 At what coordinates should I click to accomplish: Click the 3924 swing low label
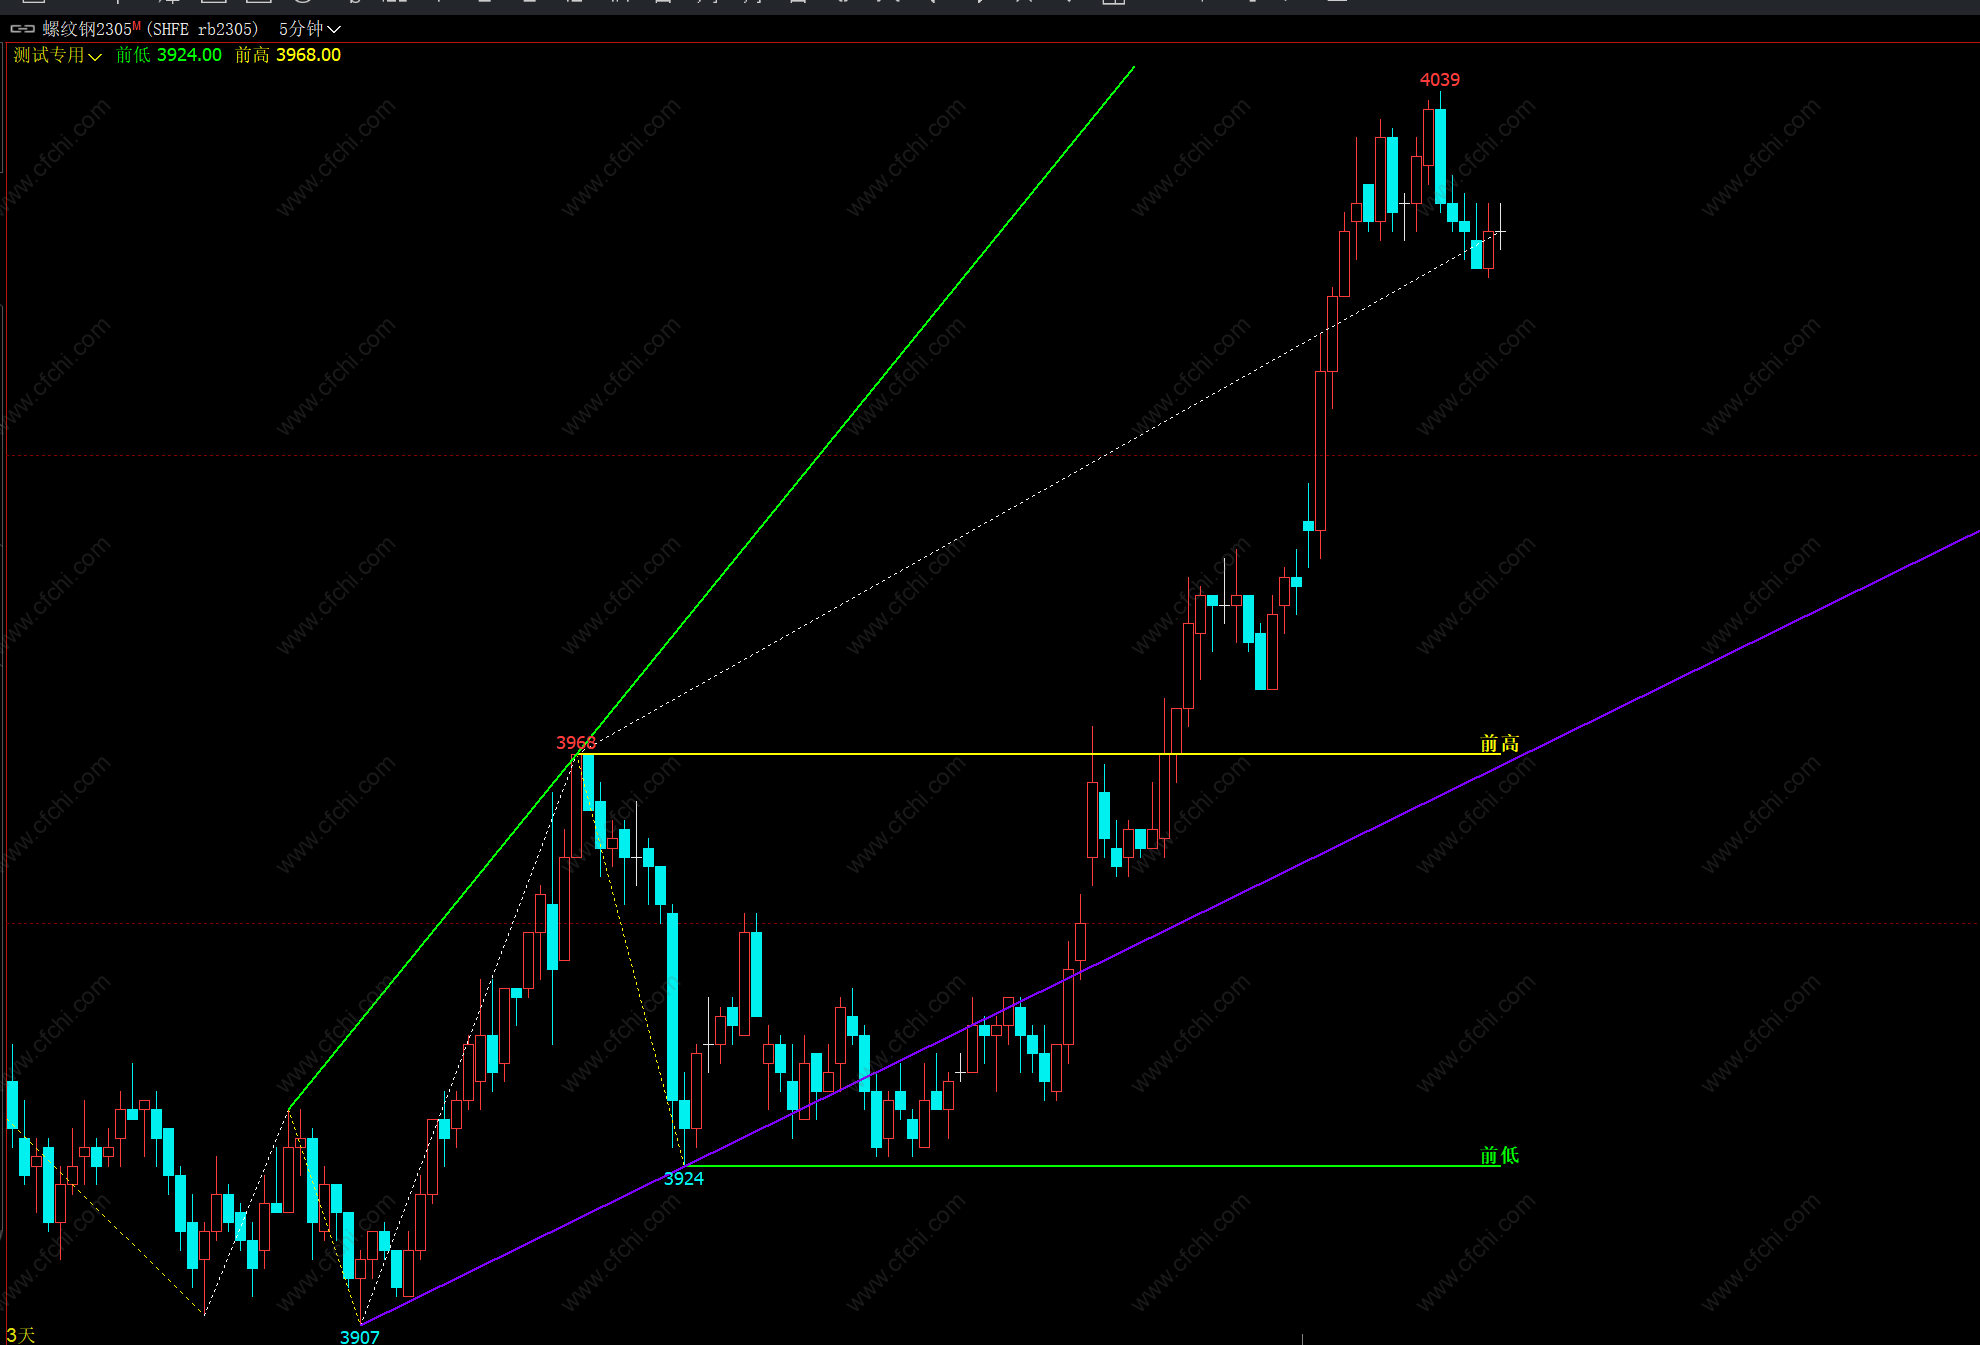point(684,1178)
